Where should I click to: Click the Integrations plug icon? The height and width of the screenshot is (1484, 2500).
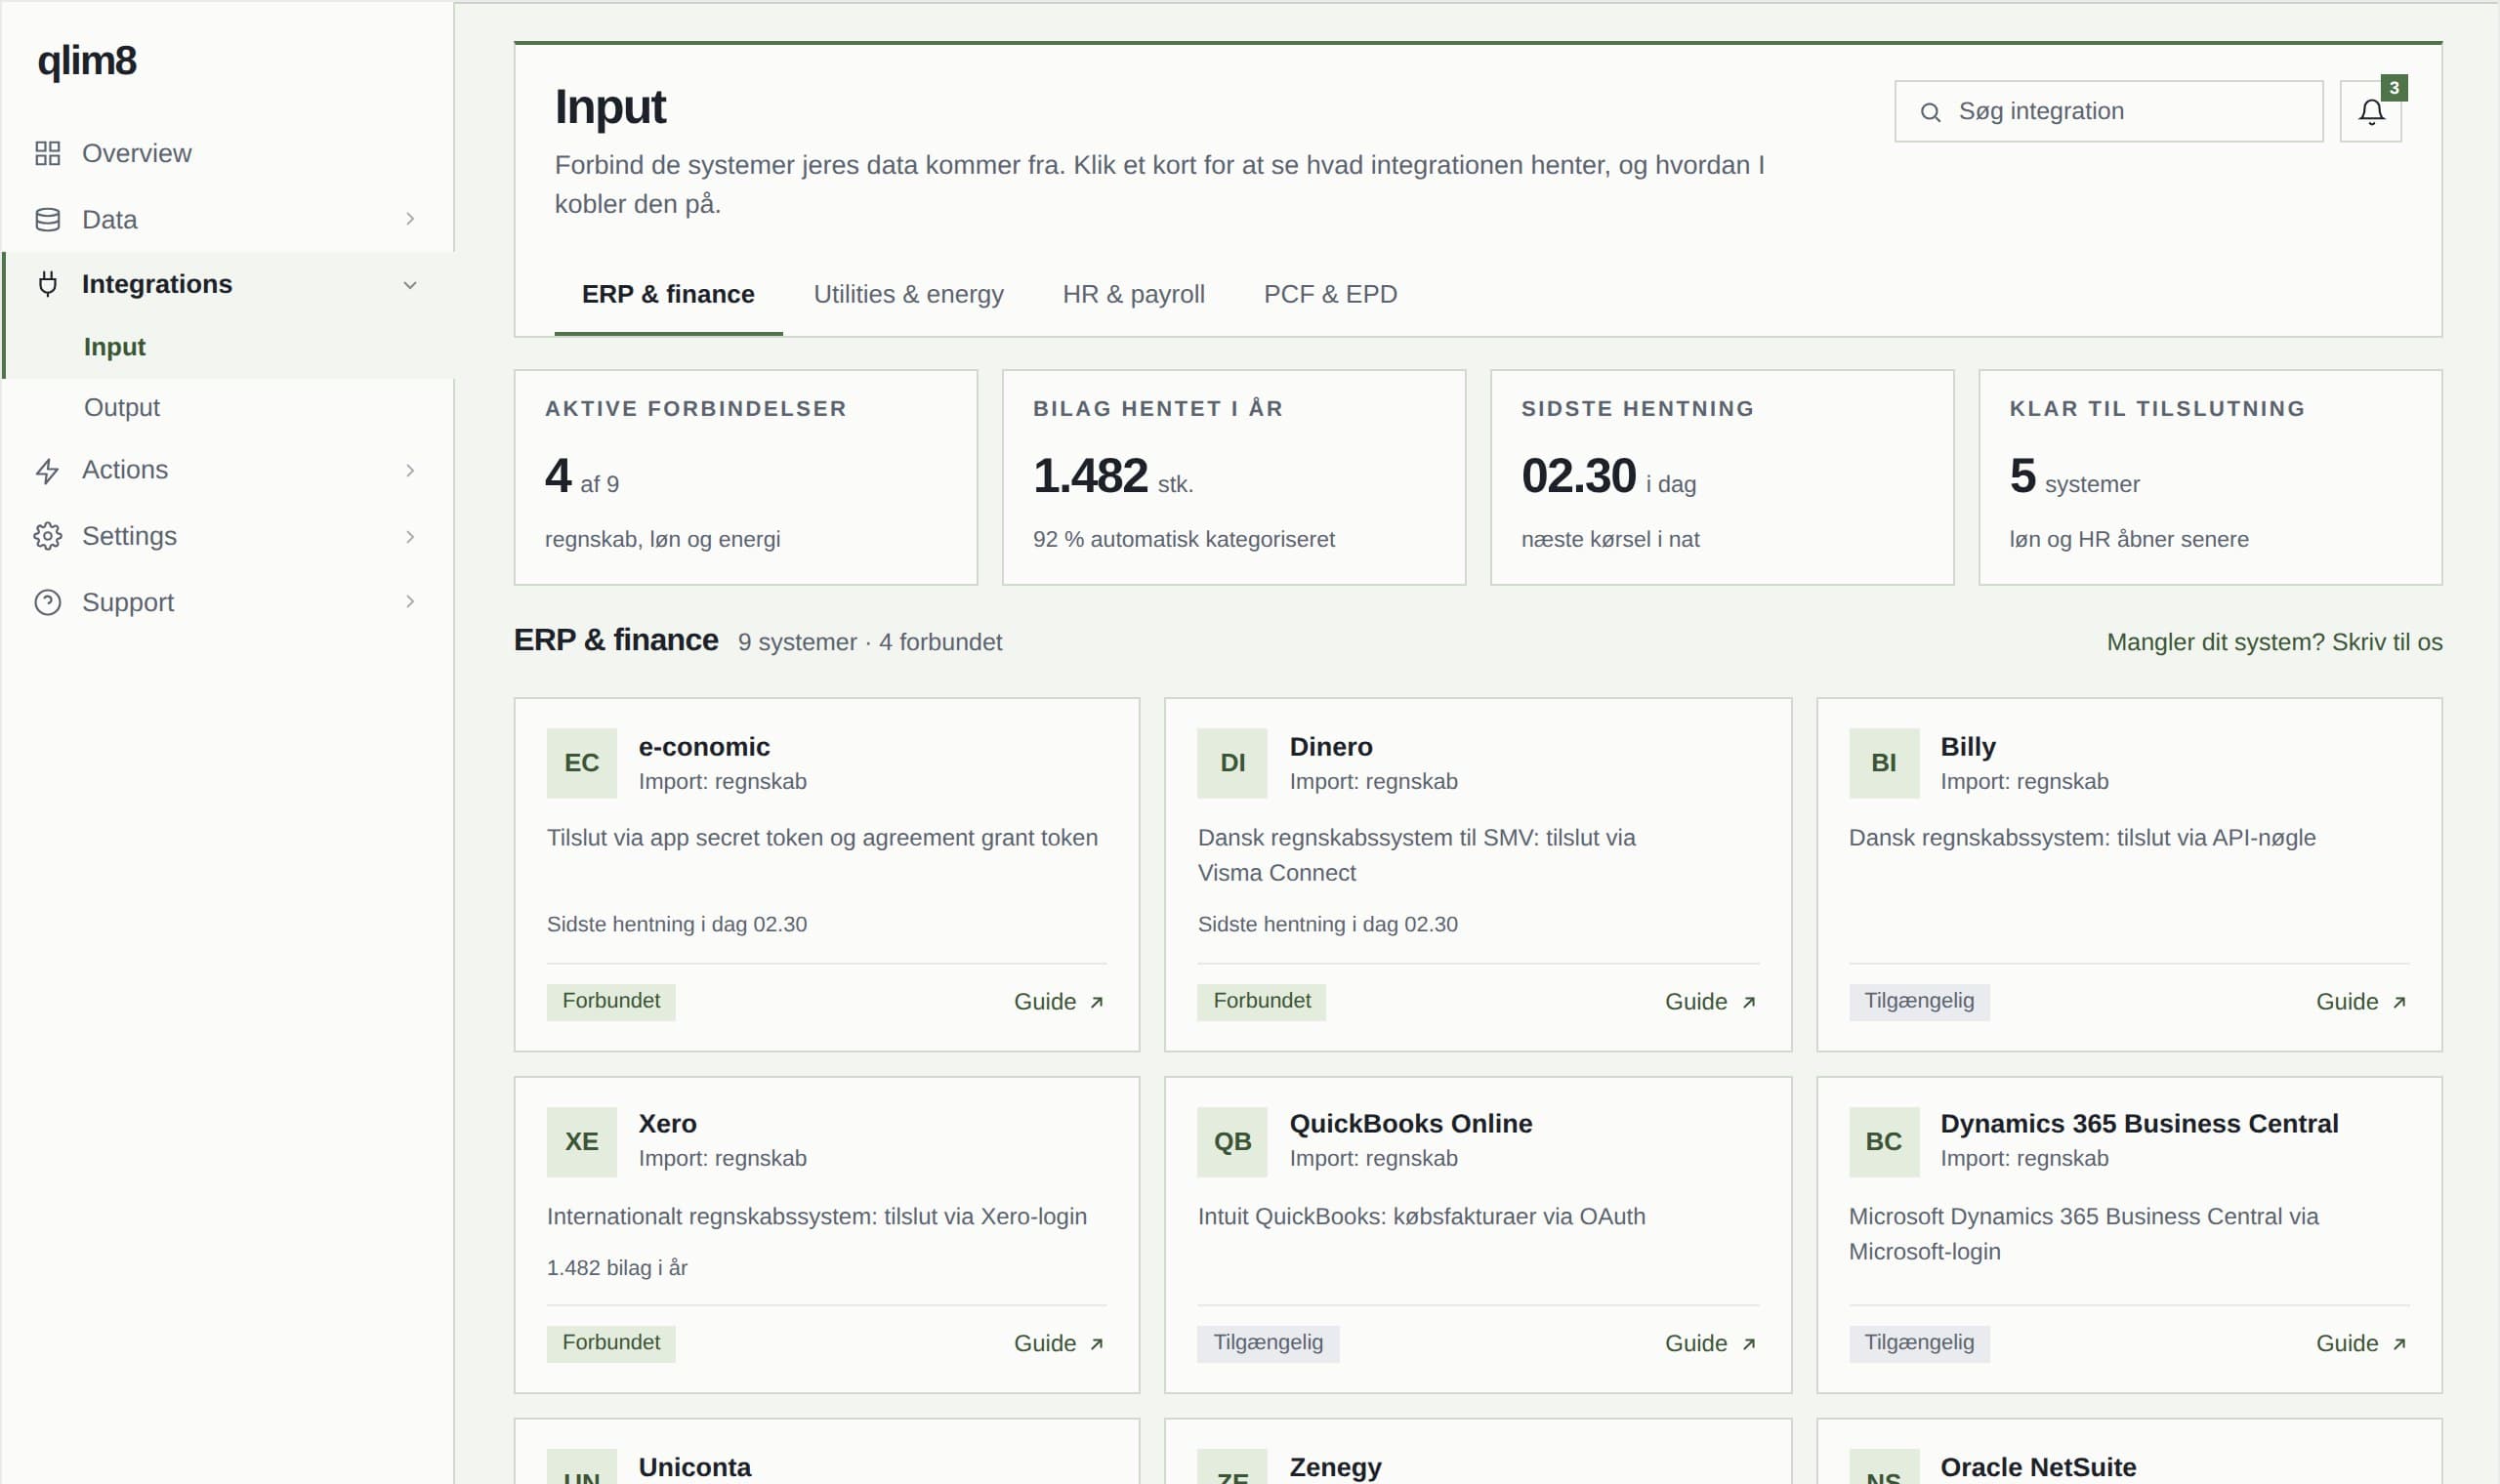[47, 284]
